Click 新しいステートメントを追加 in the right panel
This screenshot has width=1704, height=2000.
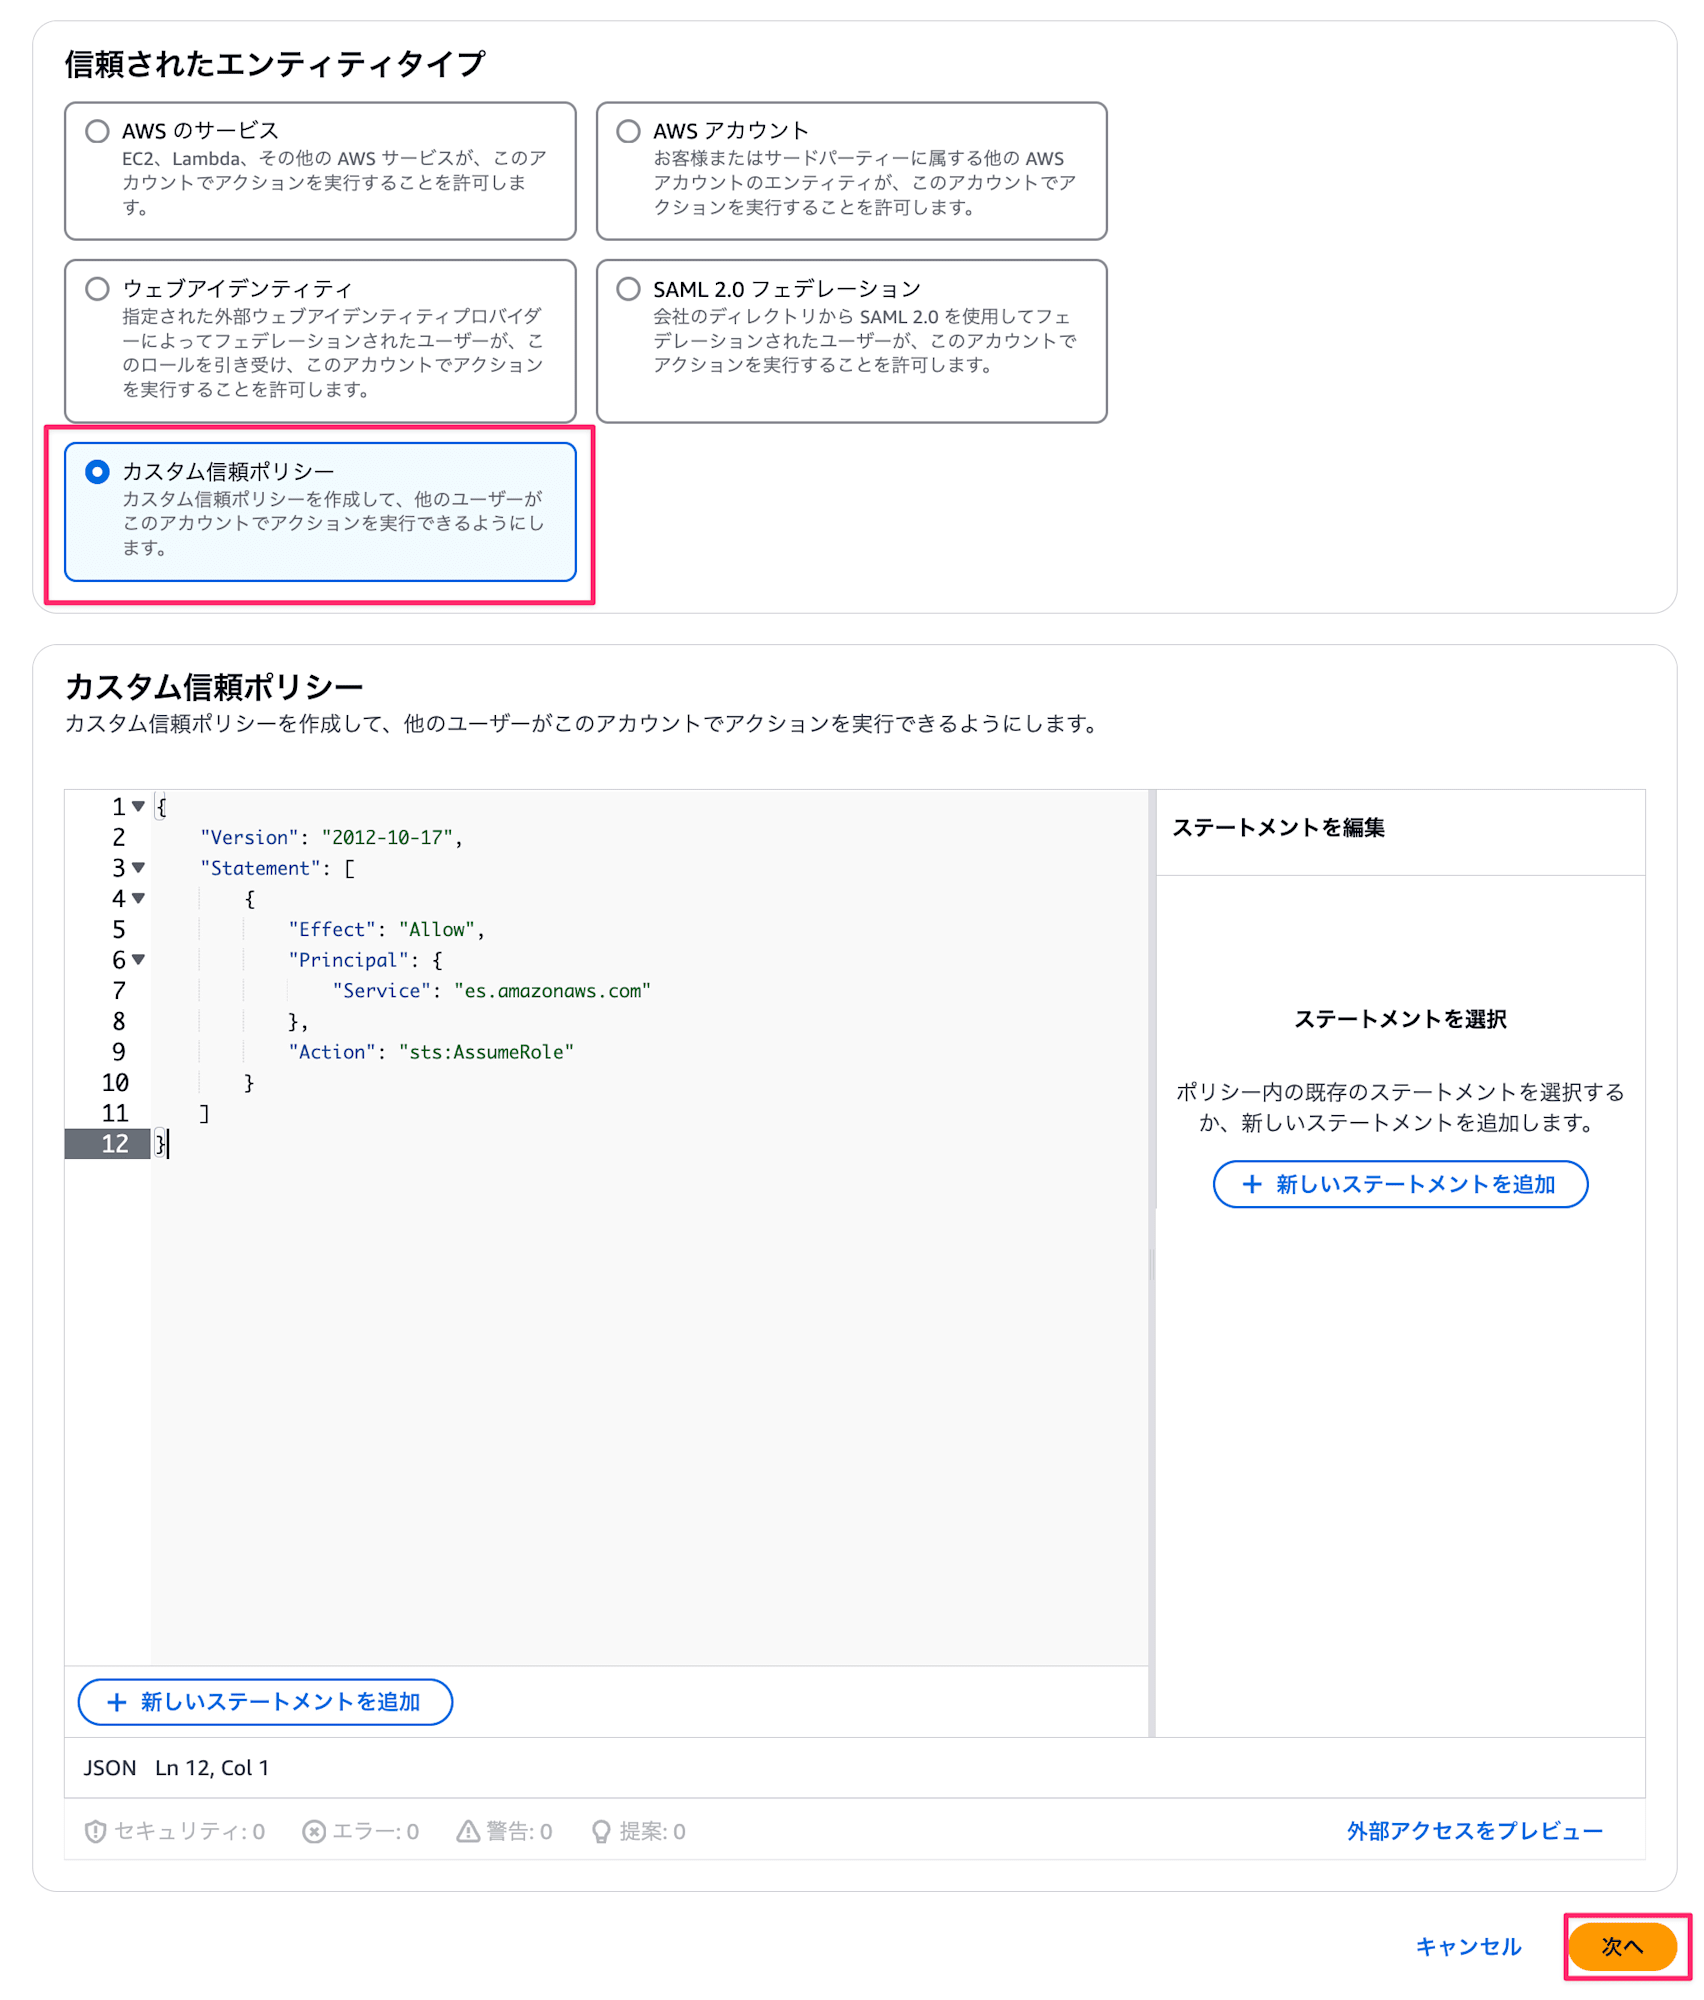pos(1399,1184)
